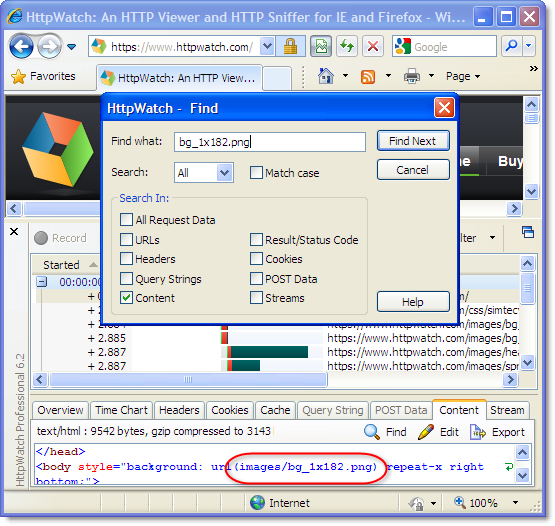Image resolution: width=555 pixels, height=526 pixels.
Task: Collapse the 00:00:00 request group
Action: 42,282
